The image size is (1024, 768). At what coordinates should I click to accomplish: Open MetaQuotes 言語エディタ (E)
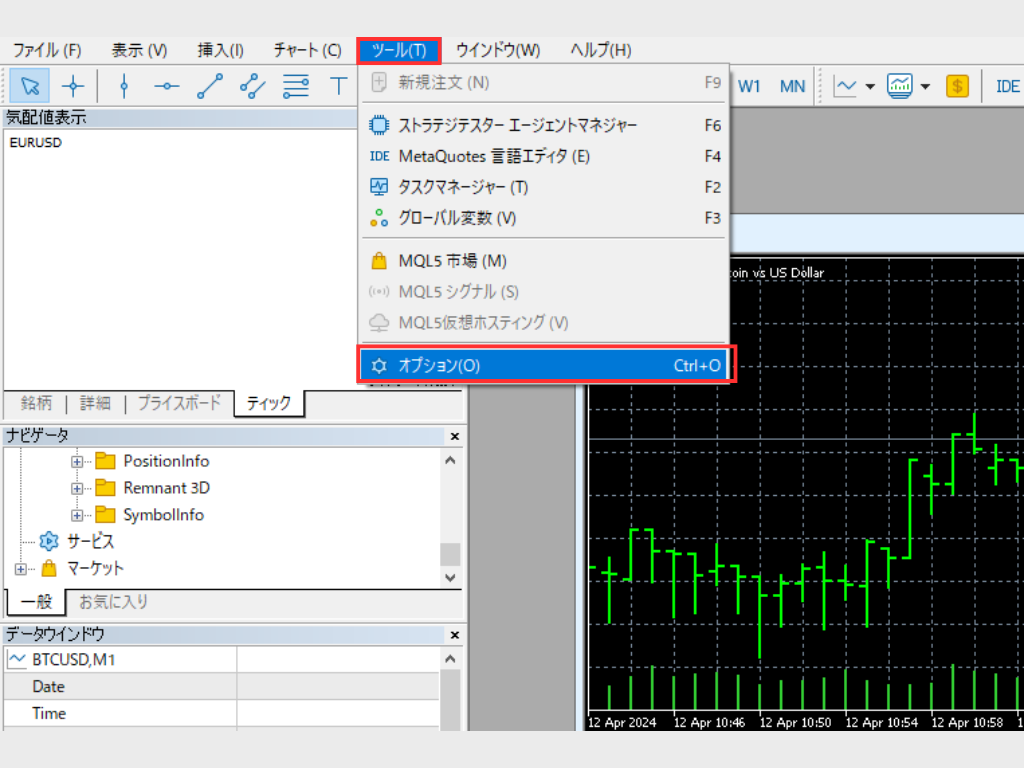(545, 156)
